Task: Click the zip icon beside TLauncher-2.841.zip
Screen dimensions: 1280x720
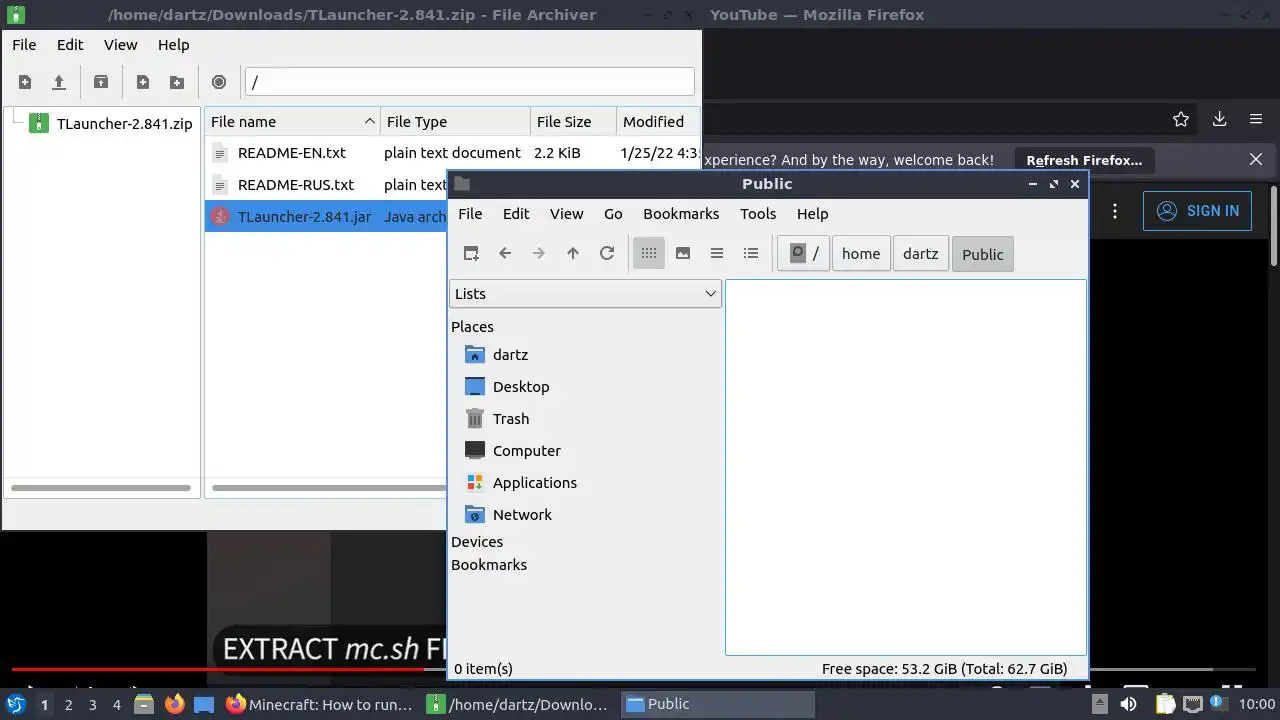Action: [39, 124]
